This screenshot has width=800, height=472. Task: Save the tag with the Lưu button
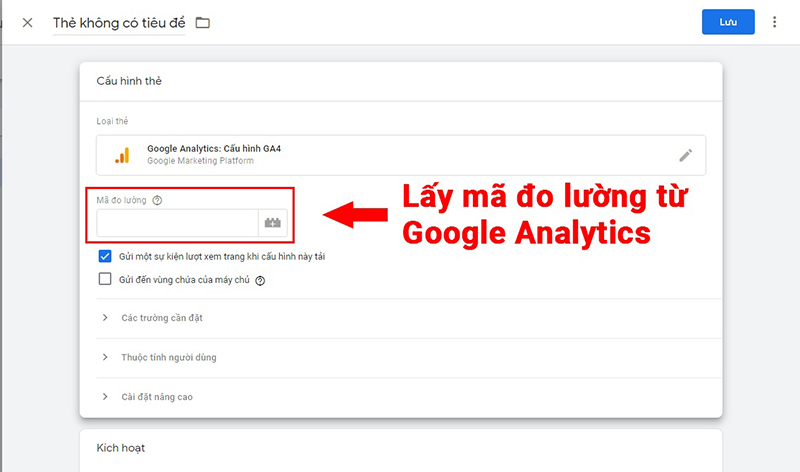point(728,22)
